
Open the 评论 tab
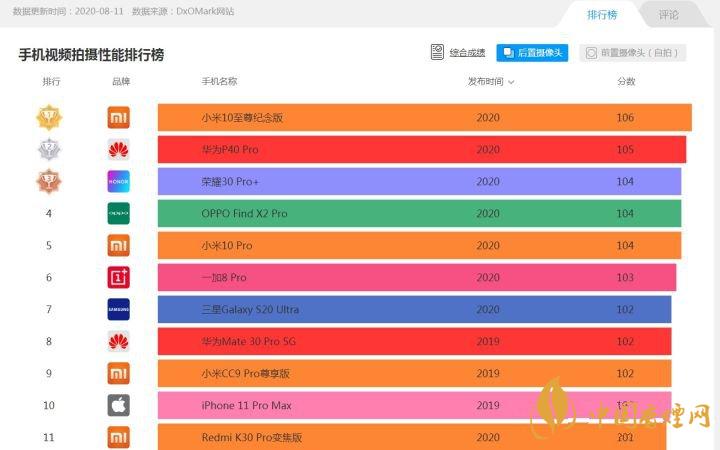tap(668, 15)
